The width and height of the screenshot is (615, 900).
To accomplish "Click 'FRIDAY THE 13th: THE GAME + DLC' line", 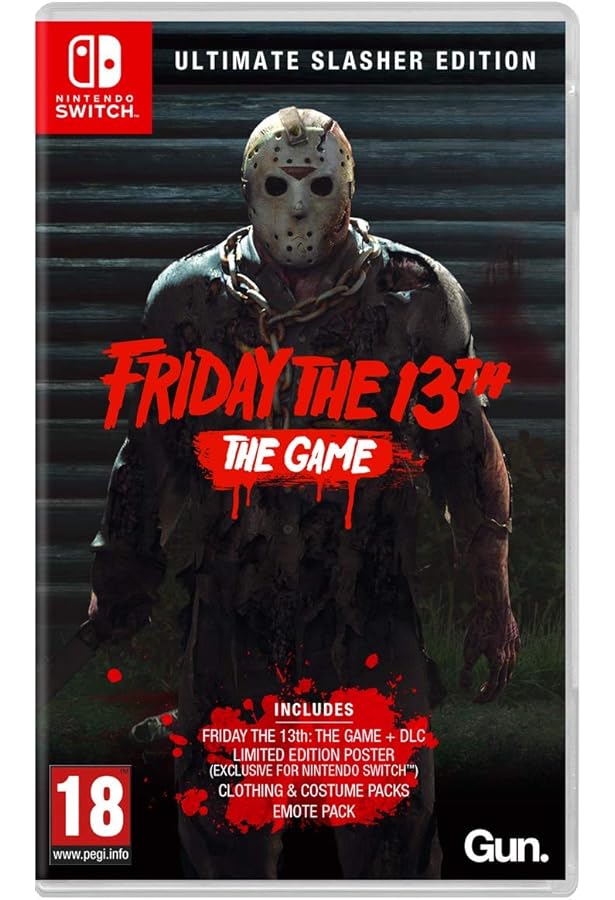I will pyautogui.click(x=313, y=736).
